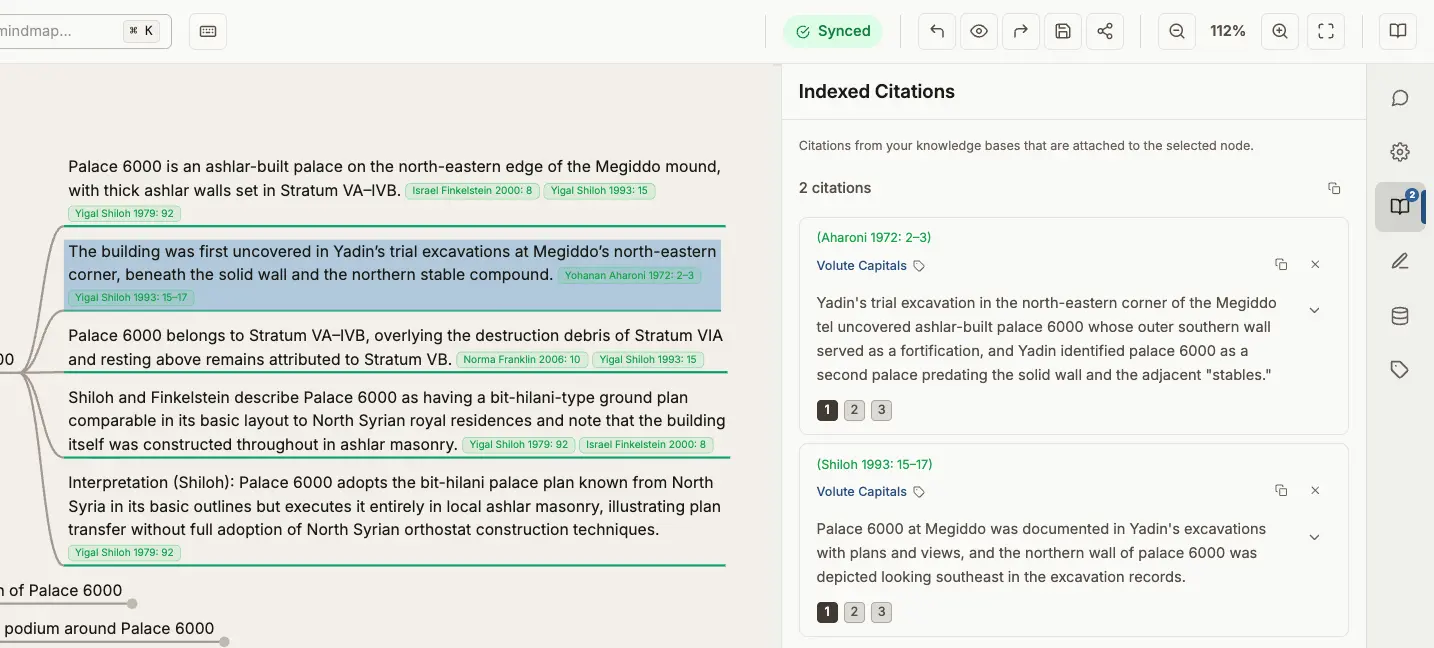Open Volute Capitals link in Aharoni card
Viewport: 1434px width, 648px height.
click(x=861, y=266)
